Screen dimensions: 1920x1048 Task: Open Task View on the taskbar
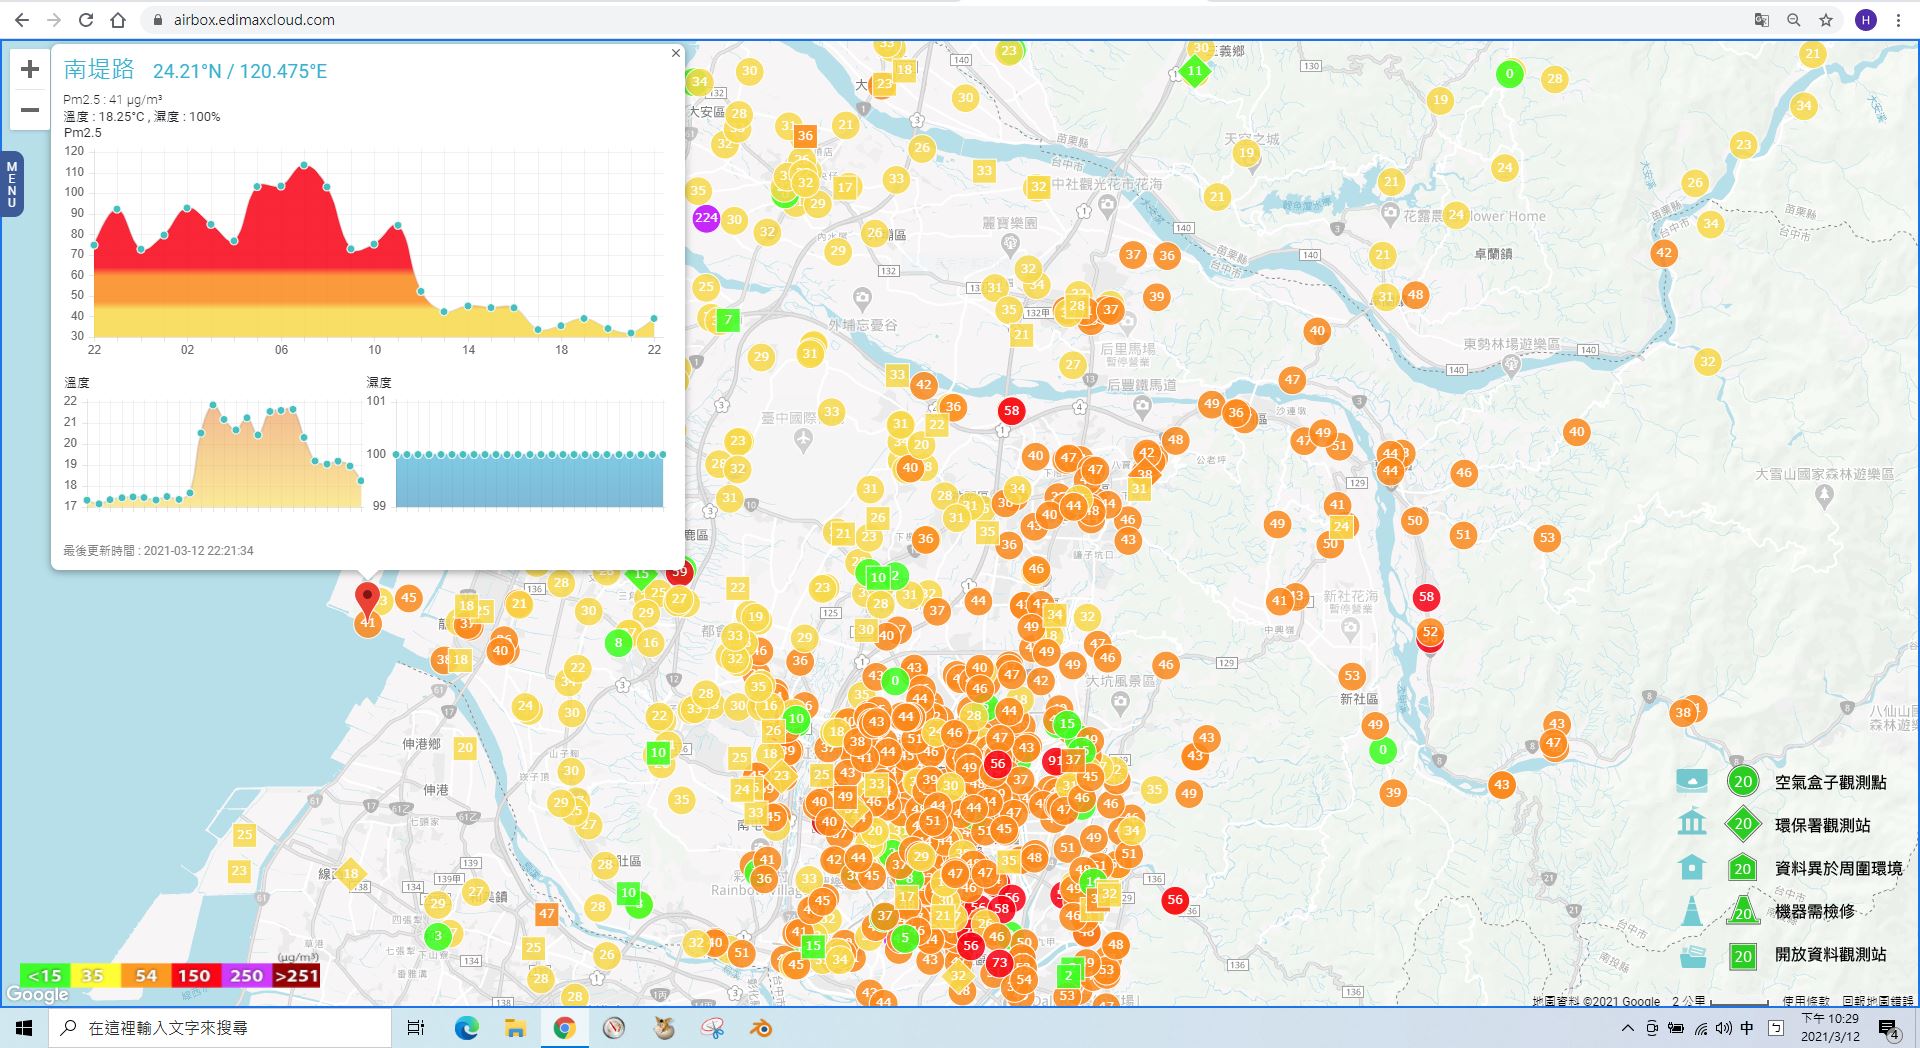coord(416,1028)
